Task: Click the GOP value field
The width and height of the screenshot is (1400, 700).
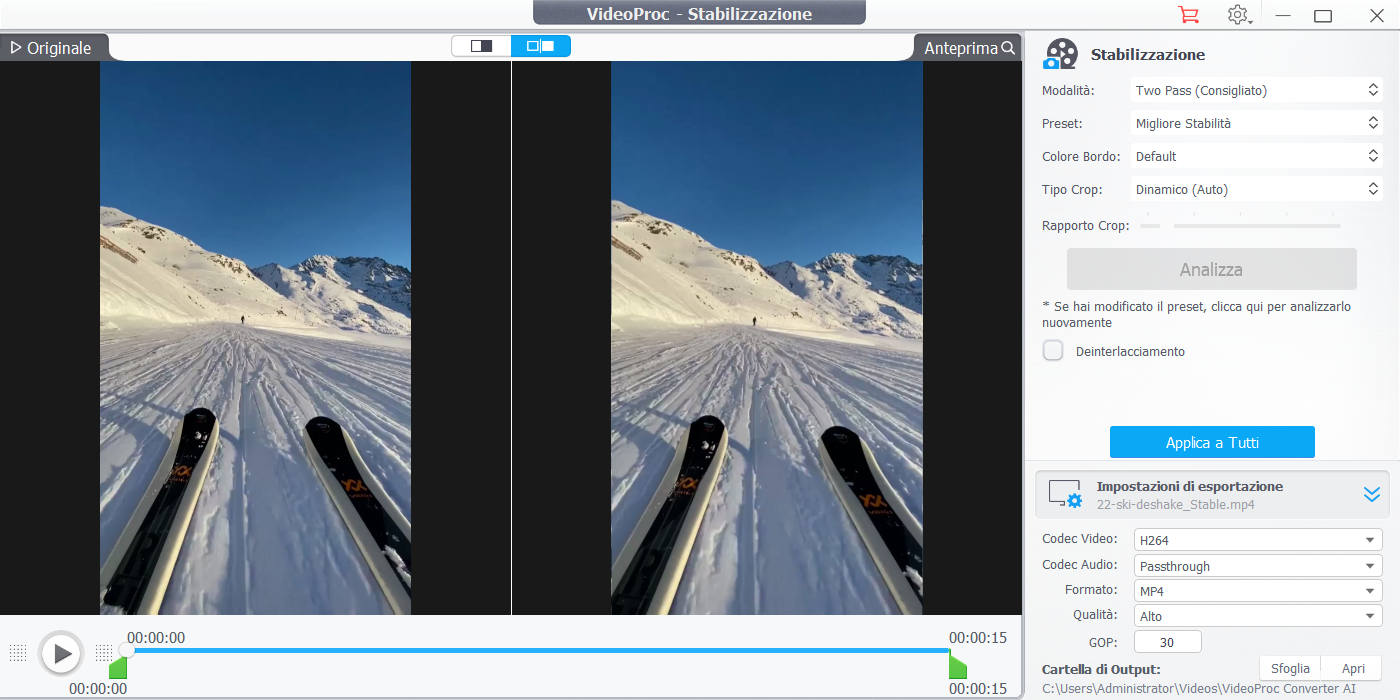Action: point(1167,642)
